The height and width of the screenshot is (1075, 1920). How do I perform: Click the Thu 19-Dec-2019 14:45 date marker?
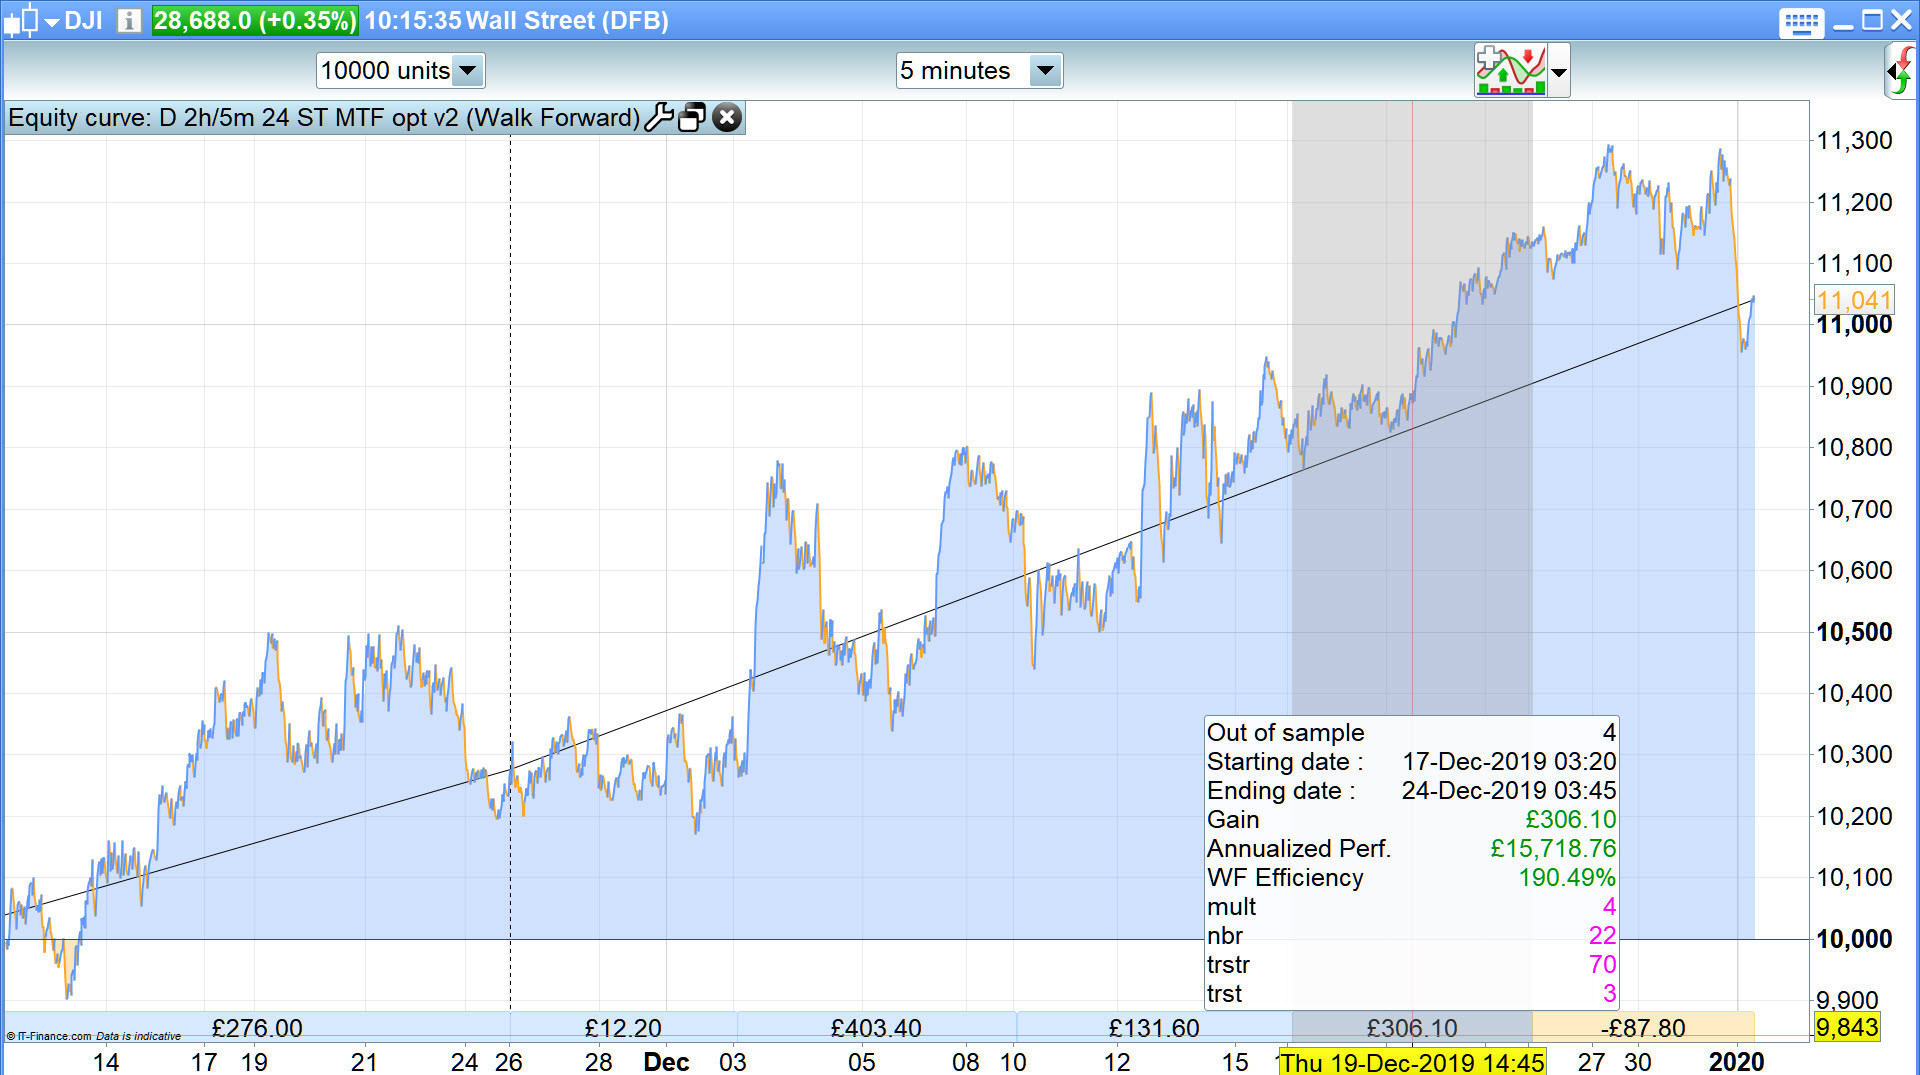[x=1412, y=1062]
